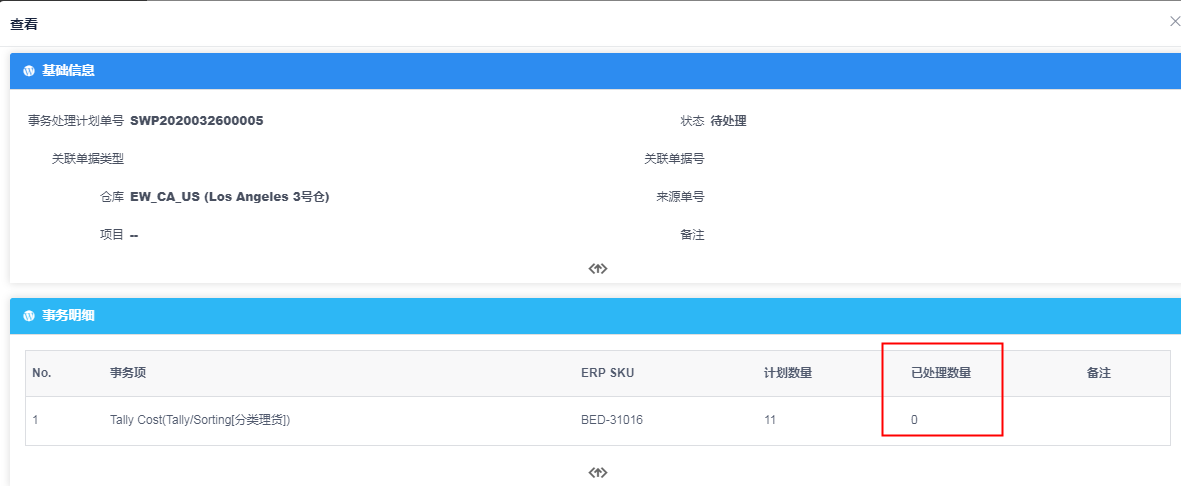The height and width of the screenshot is (486, 1181).
Task: Click the No. column header
Action: (42, 373)
